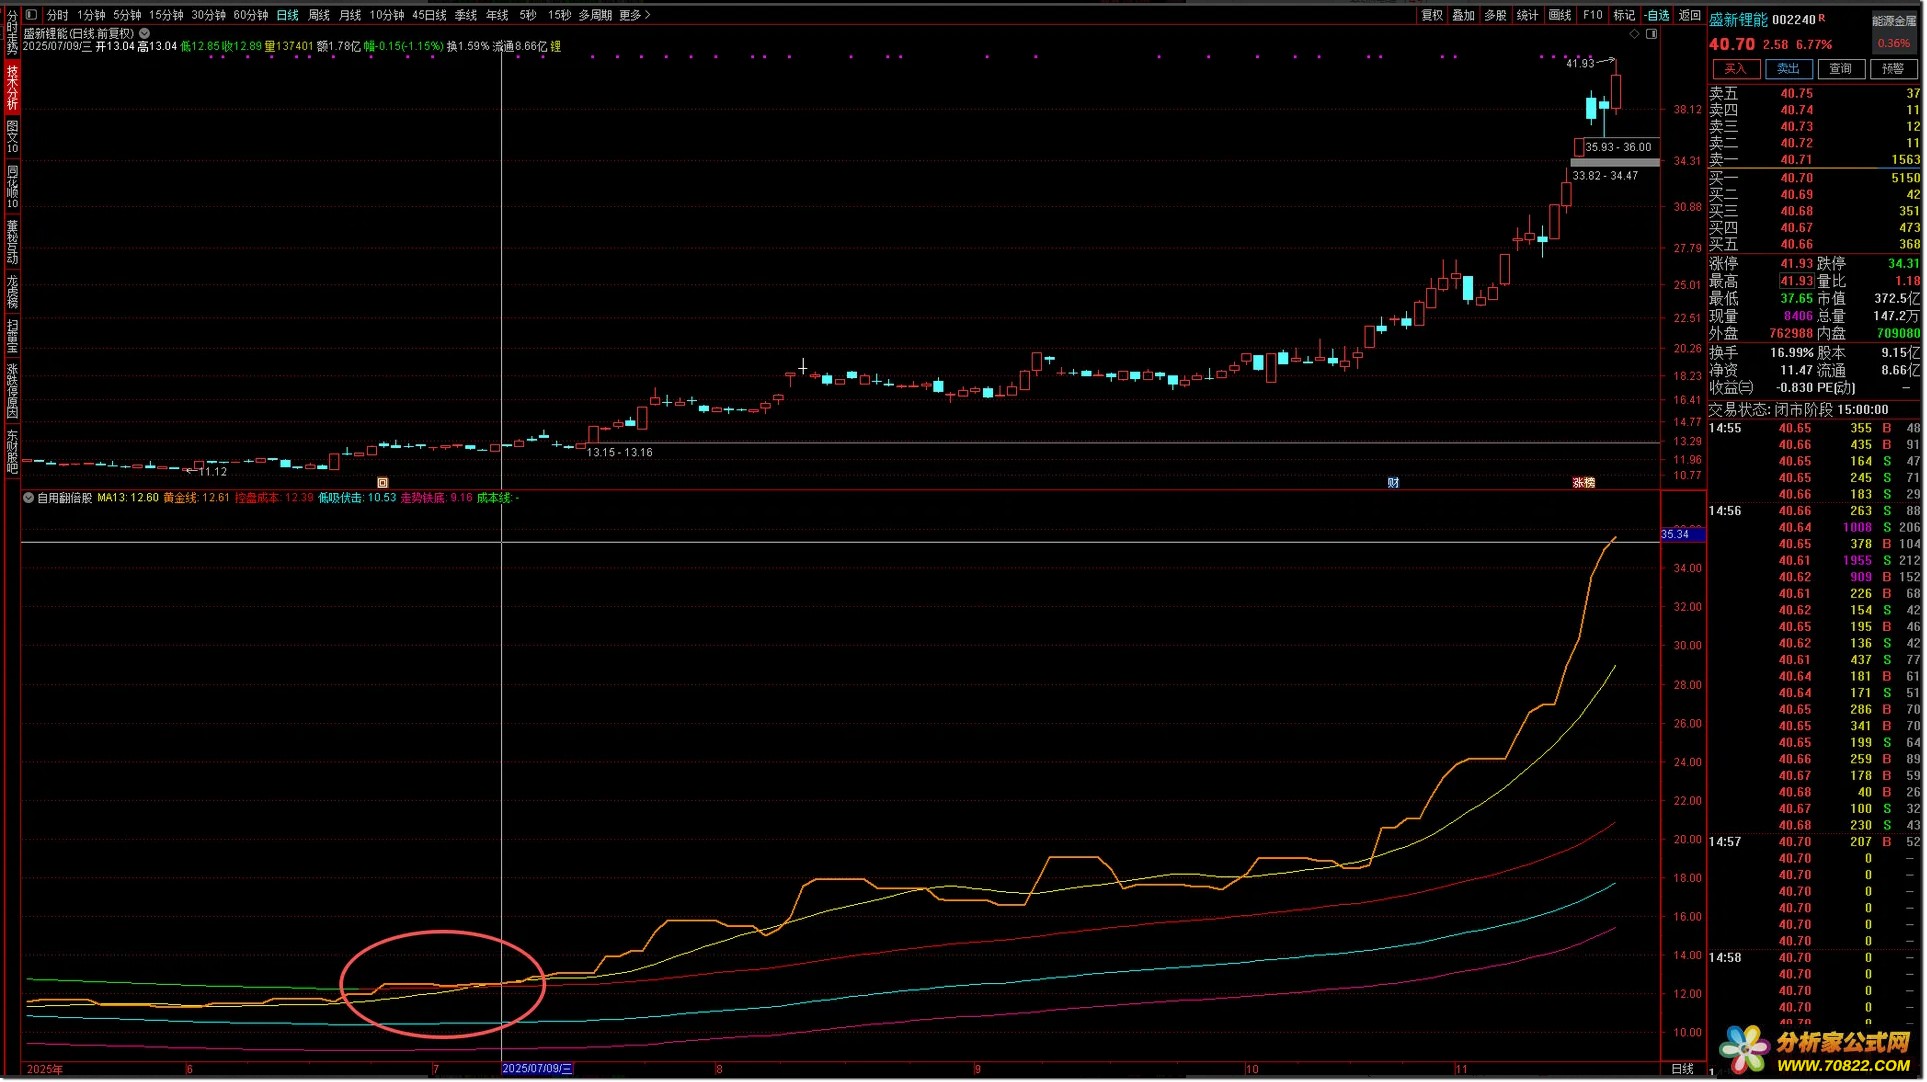Viewport: 1927px width, 1082px height.
Task: Click the 锂 sector tag icon
Action: click(x=556, y=46)
